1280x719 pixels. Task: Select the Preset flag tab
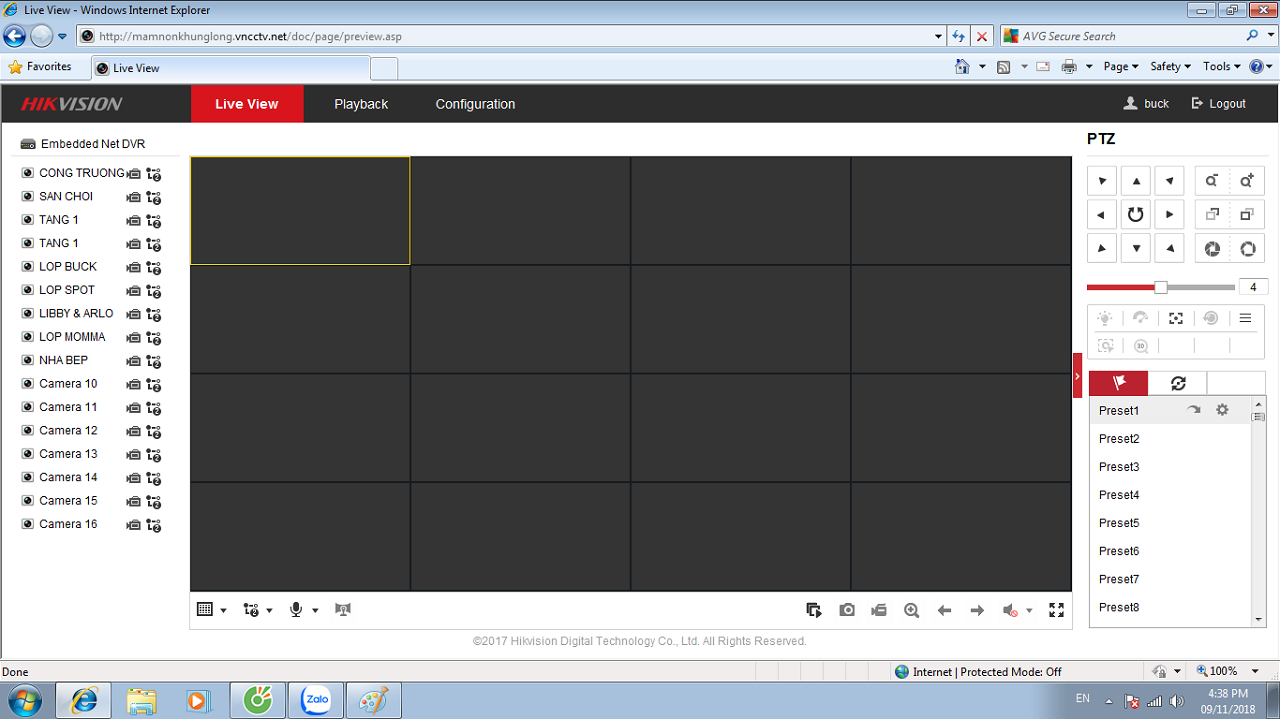pyautogui.click(x=1118, y=383)
